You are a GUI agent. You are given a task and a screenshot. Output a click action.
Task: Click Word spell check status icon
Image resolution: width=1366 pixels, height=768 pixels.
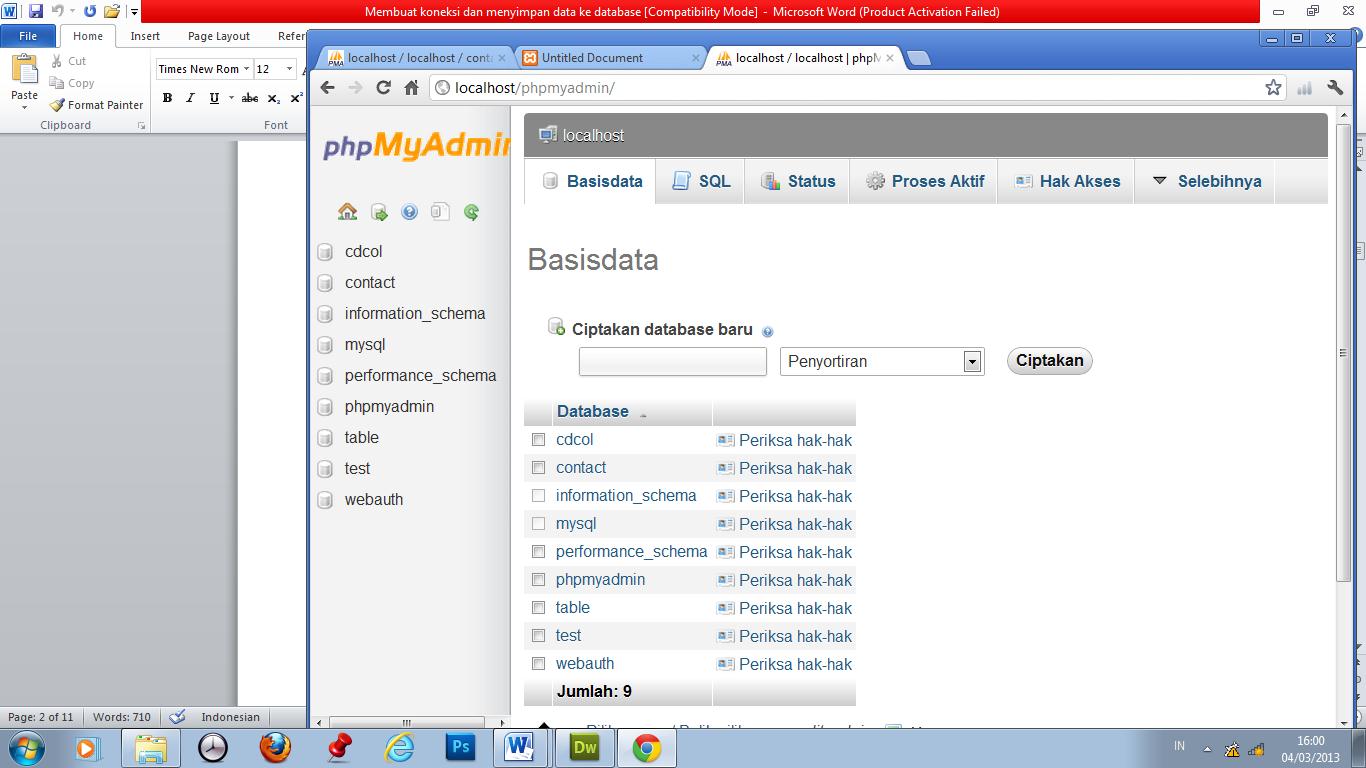click(178, 717)
